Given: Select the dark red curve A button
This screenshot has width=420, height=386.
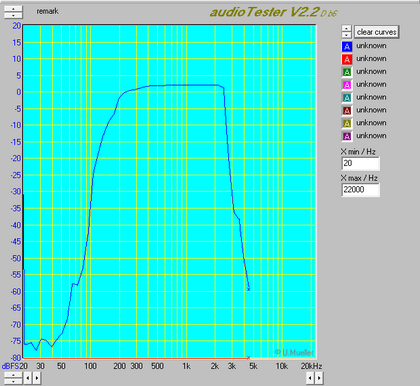Looking at the screenshot, I should (347, 111).
